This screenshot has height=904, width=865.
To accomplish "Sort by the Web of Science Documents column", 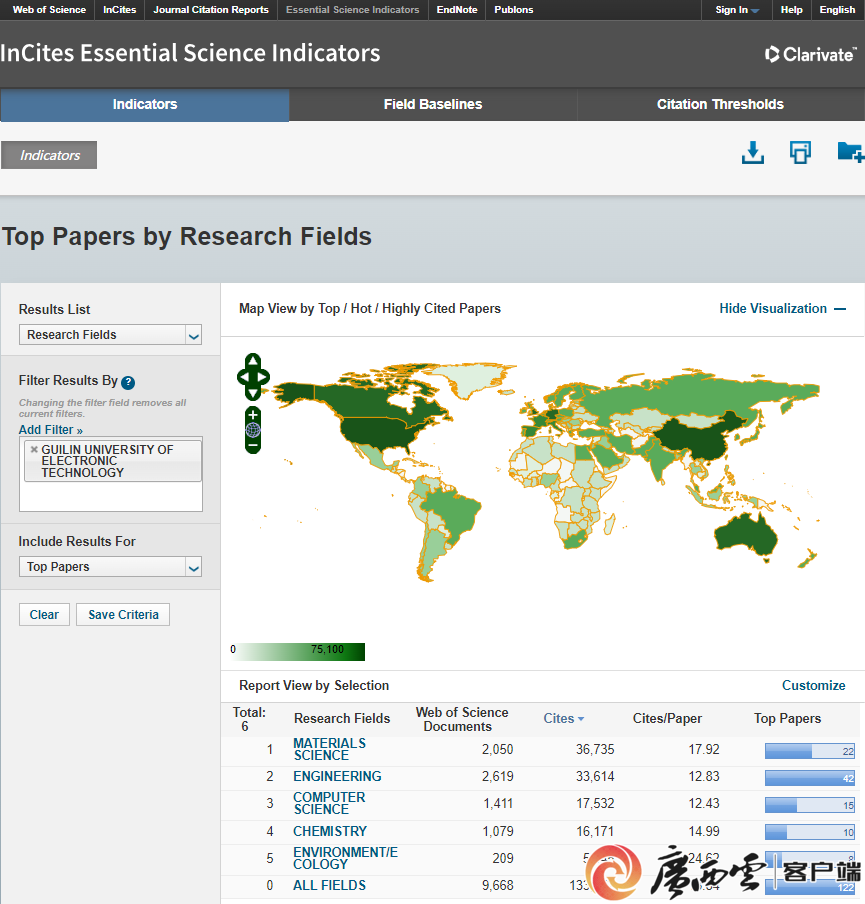I will (461, 719).
